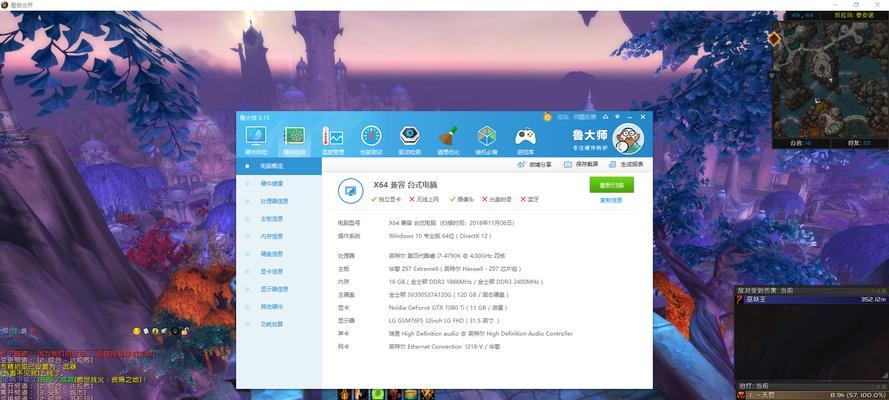Select 硬盘信息 disk info in sidebar
The width and height of the screenshot is (889, 400).
(272, 254)
